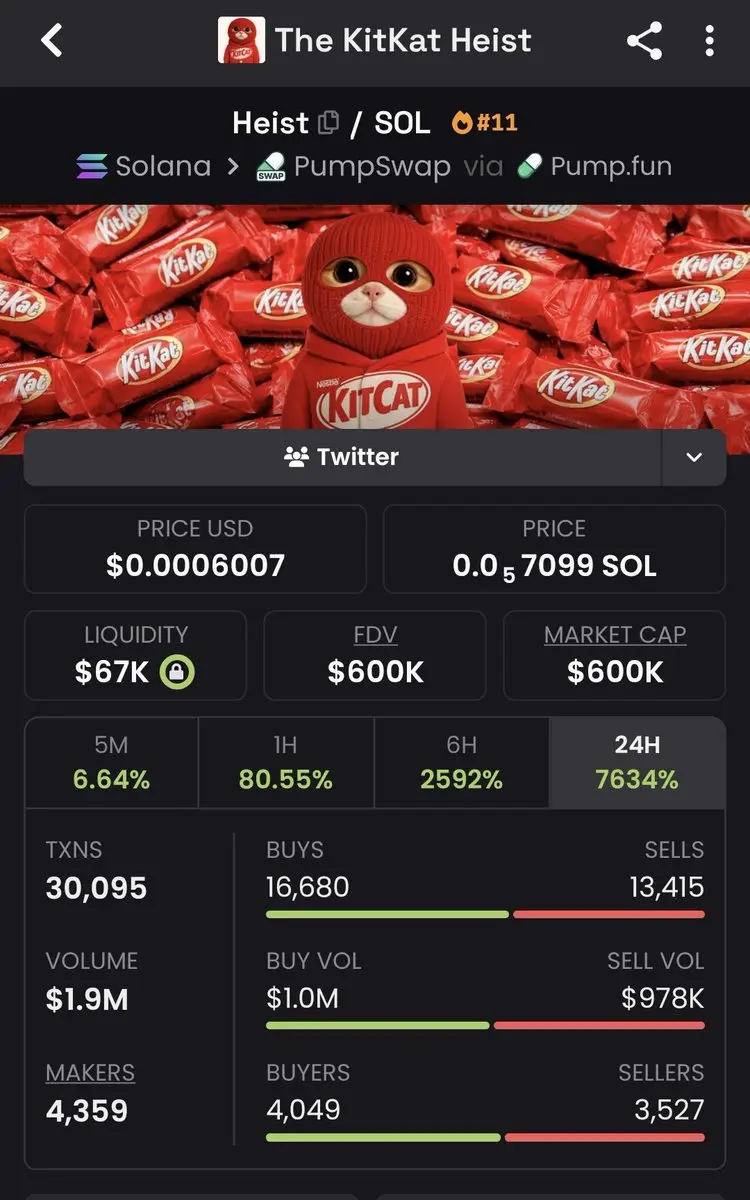
Task: Tap the underlined MAKERS label
Action: 90,1073
